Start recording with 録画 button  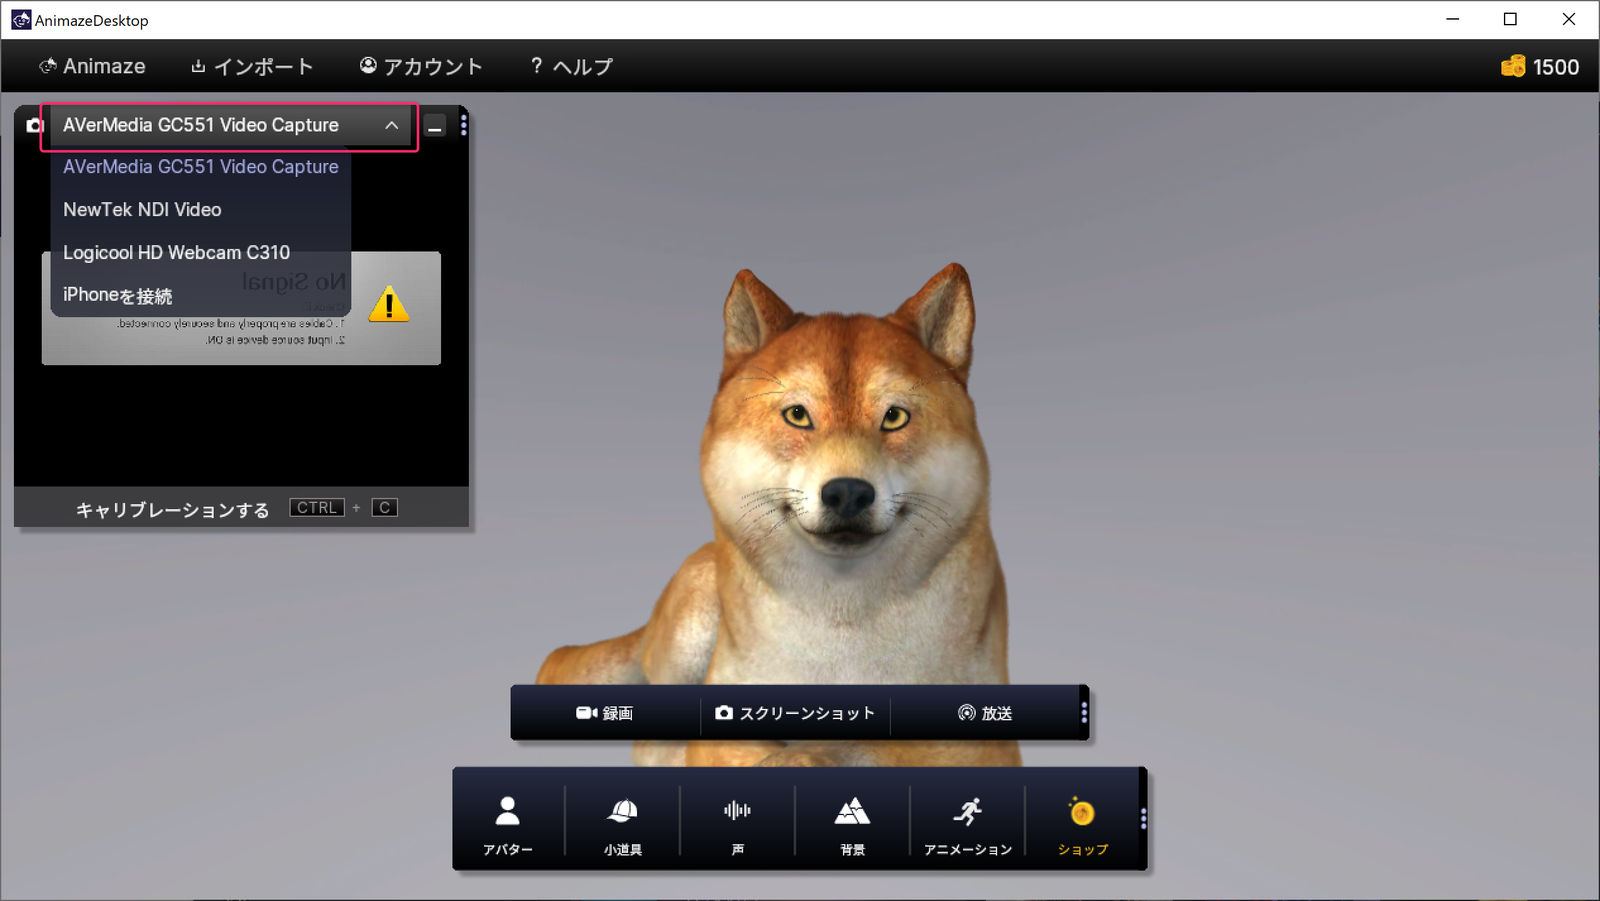coord(605,713)
